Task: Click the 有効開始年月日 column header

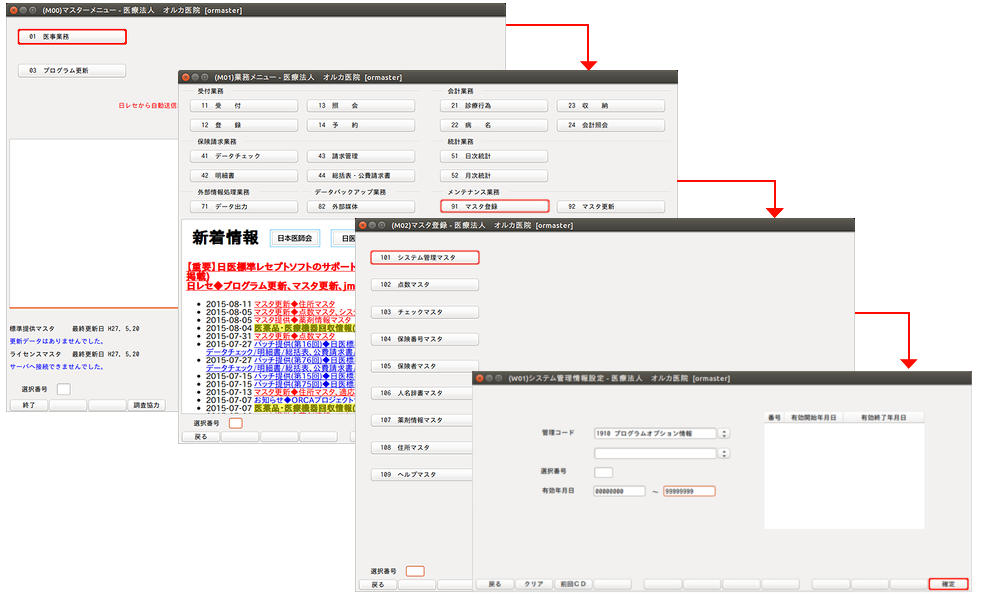Action: [x=814, y=418]
